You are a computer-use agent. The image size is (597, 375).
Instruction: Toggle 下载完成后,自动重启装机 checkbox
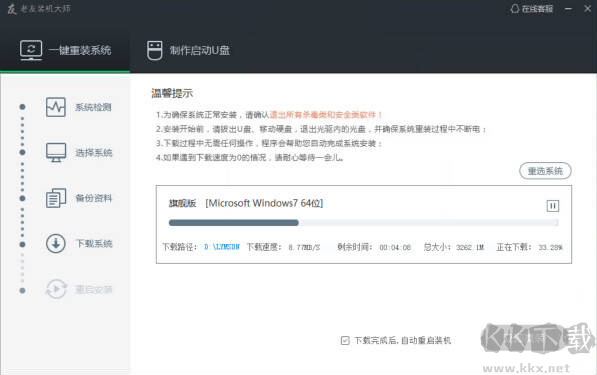[x=345, y=340]
